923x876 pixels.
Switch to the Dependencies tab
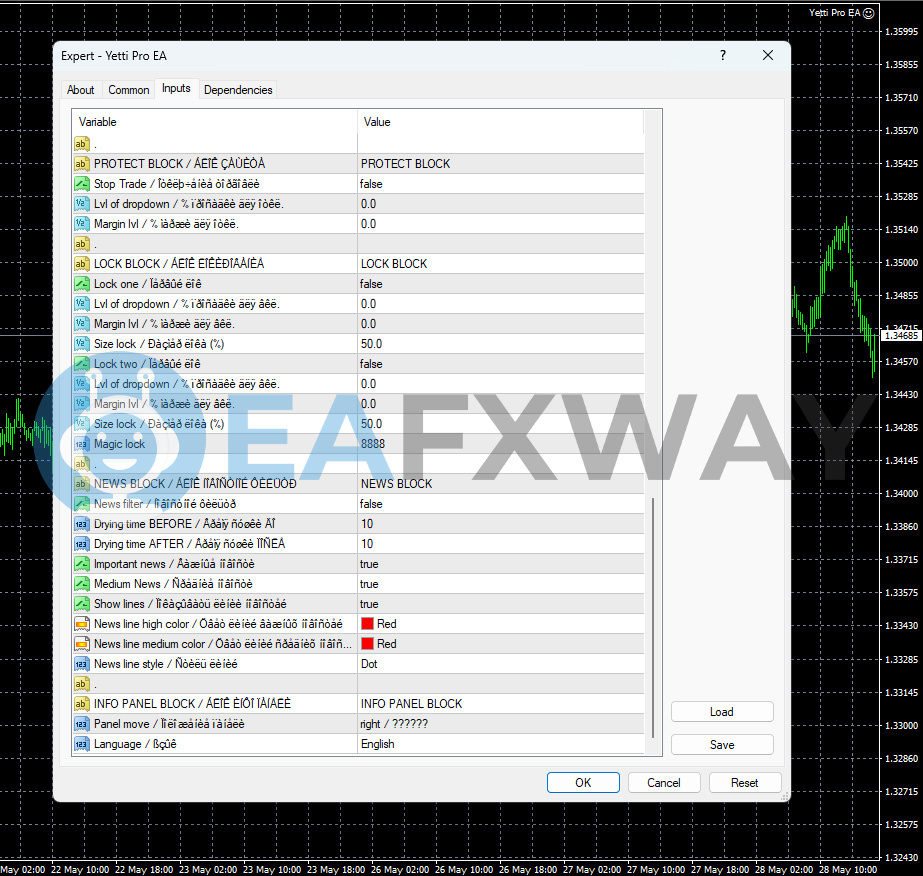tap(238, 90)
